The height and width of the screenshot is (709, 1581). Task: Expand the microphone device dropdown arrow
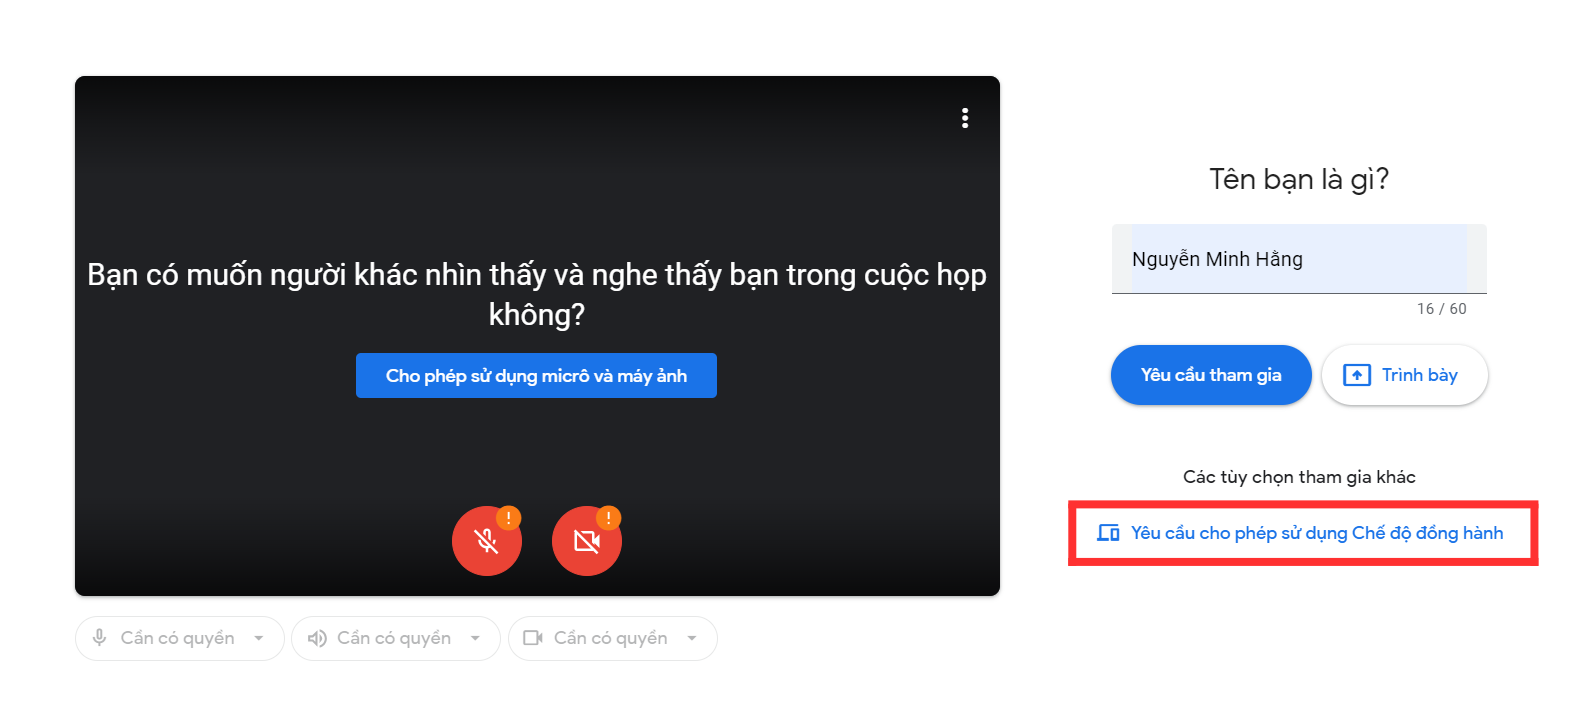click(259, 638)
